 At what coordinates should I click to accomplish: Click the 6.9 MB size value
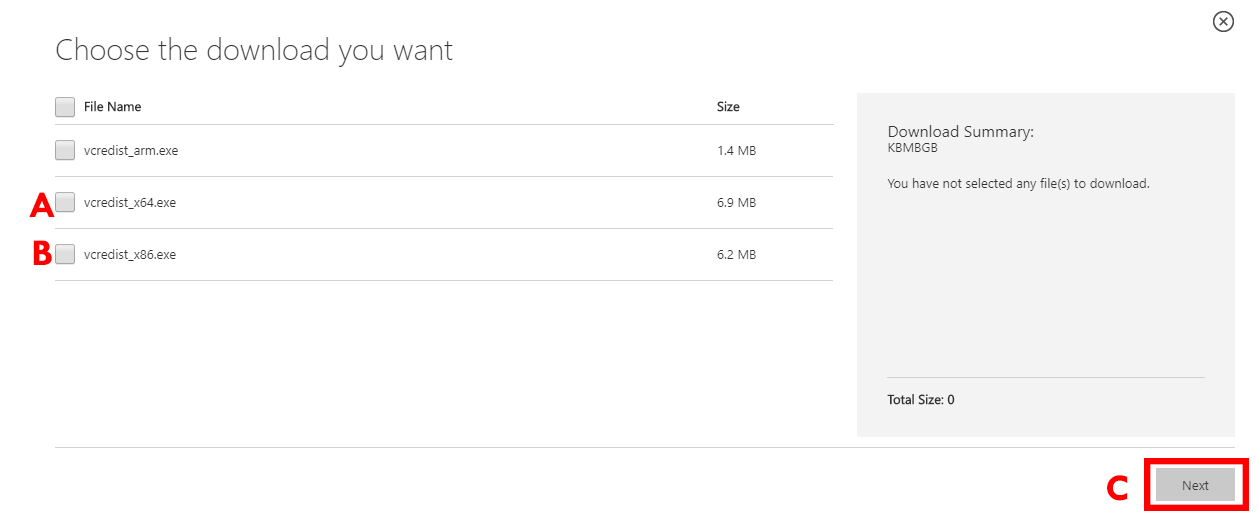coord(736,203)
